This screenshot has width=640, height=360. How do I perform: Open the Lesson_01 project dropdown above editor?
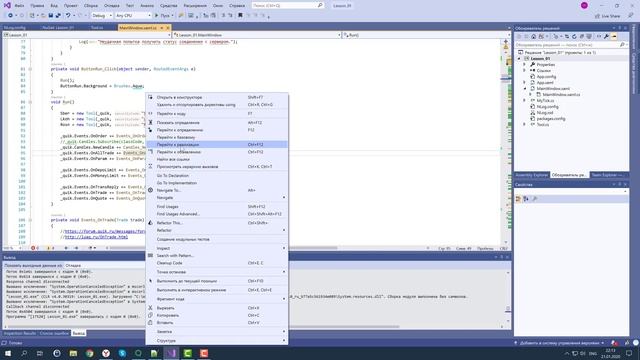pos(87,35)
